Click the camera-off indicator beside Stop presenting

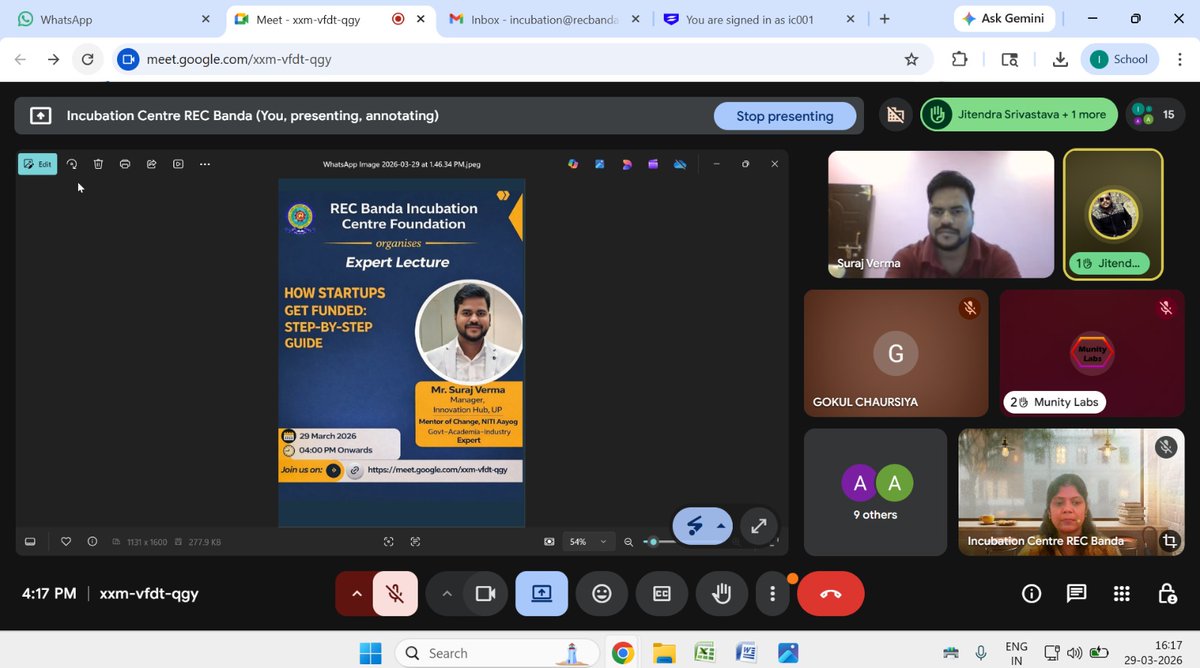click(896, 116)
